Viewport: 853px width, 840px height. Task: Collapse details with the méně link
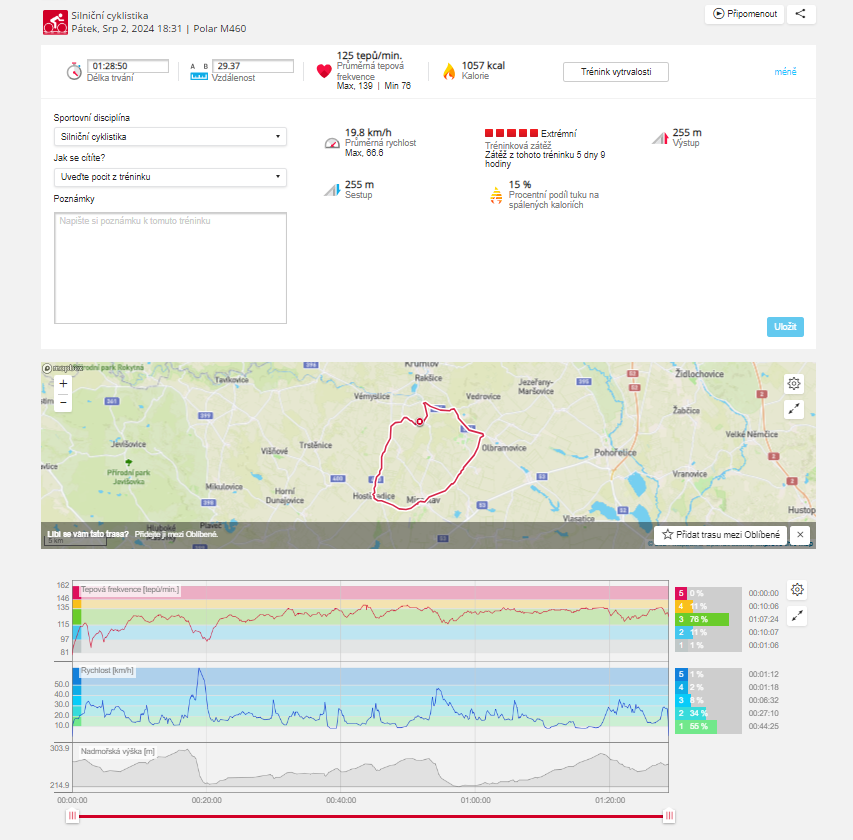(x=785, y=72)
